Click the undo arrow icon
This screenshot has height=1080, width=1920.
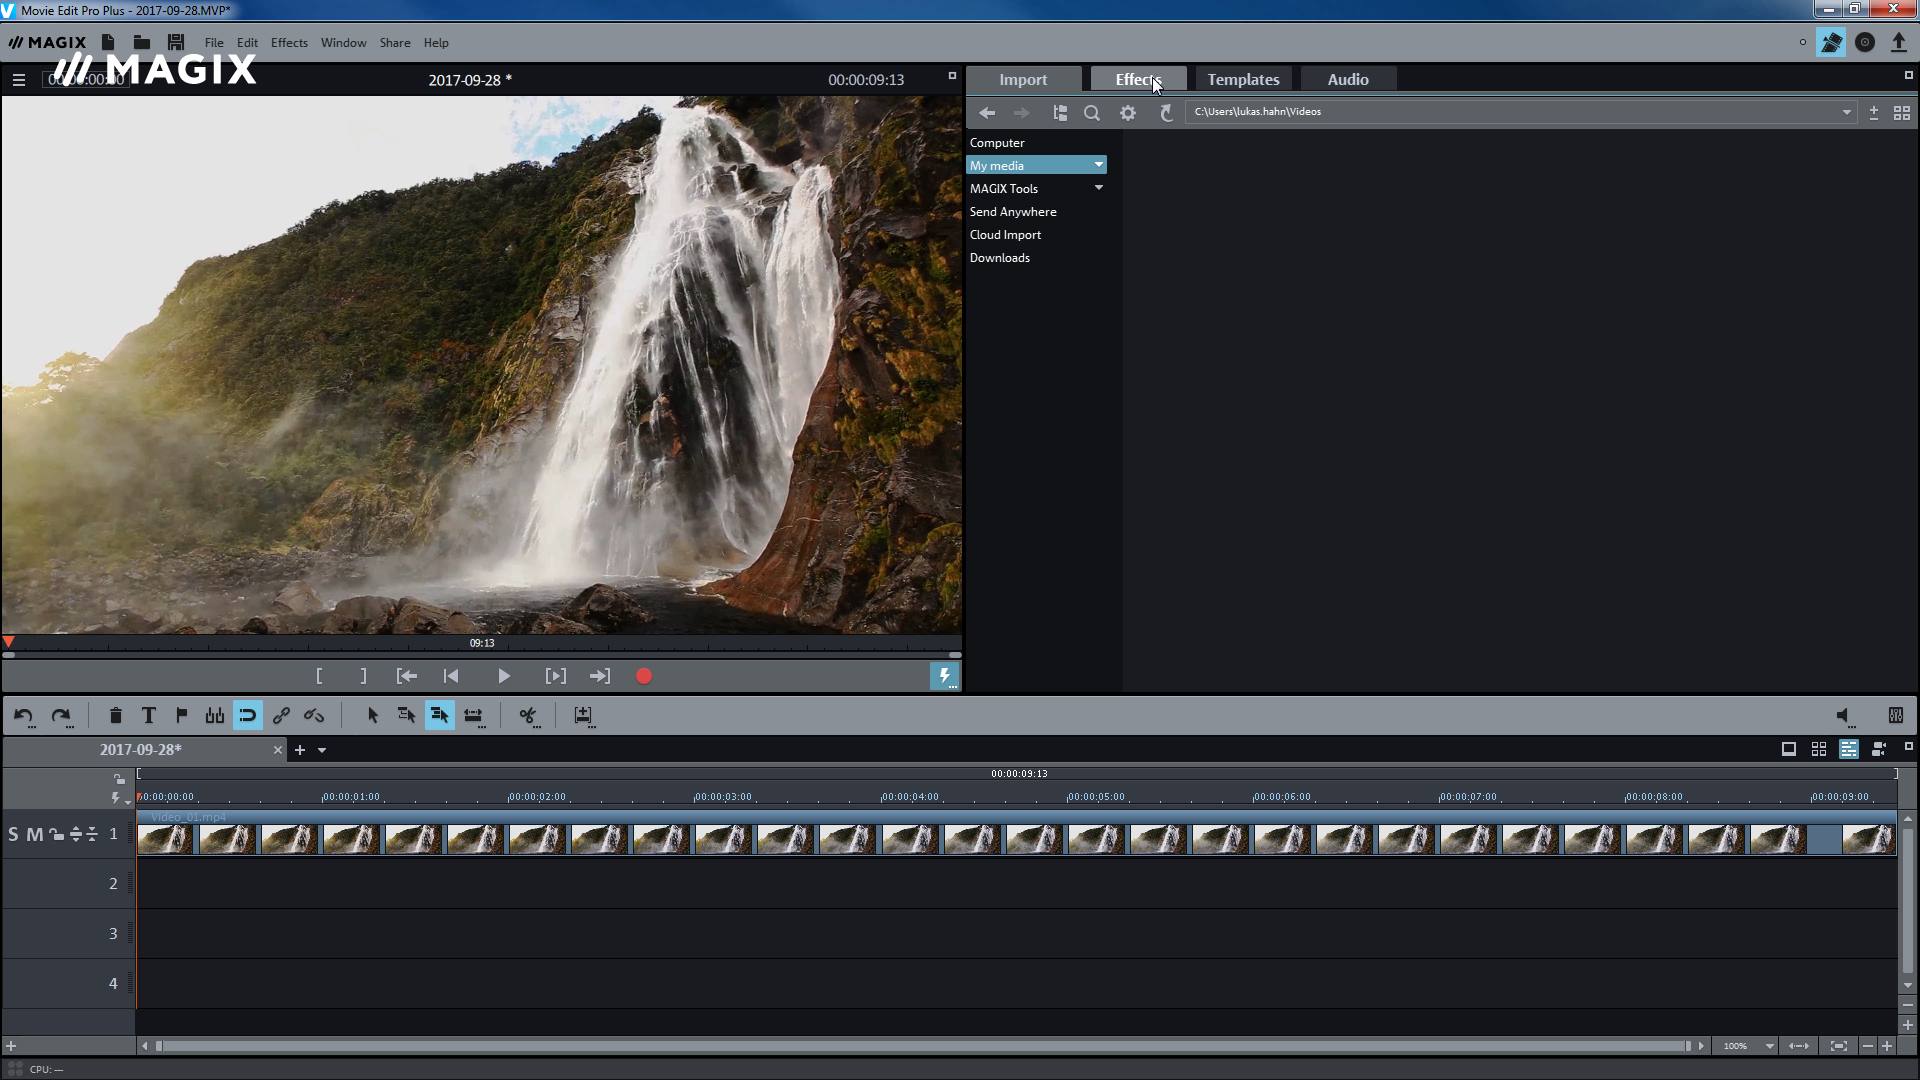tap(24, 715)
